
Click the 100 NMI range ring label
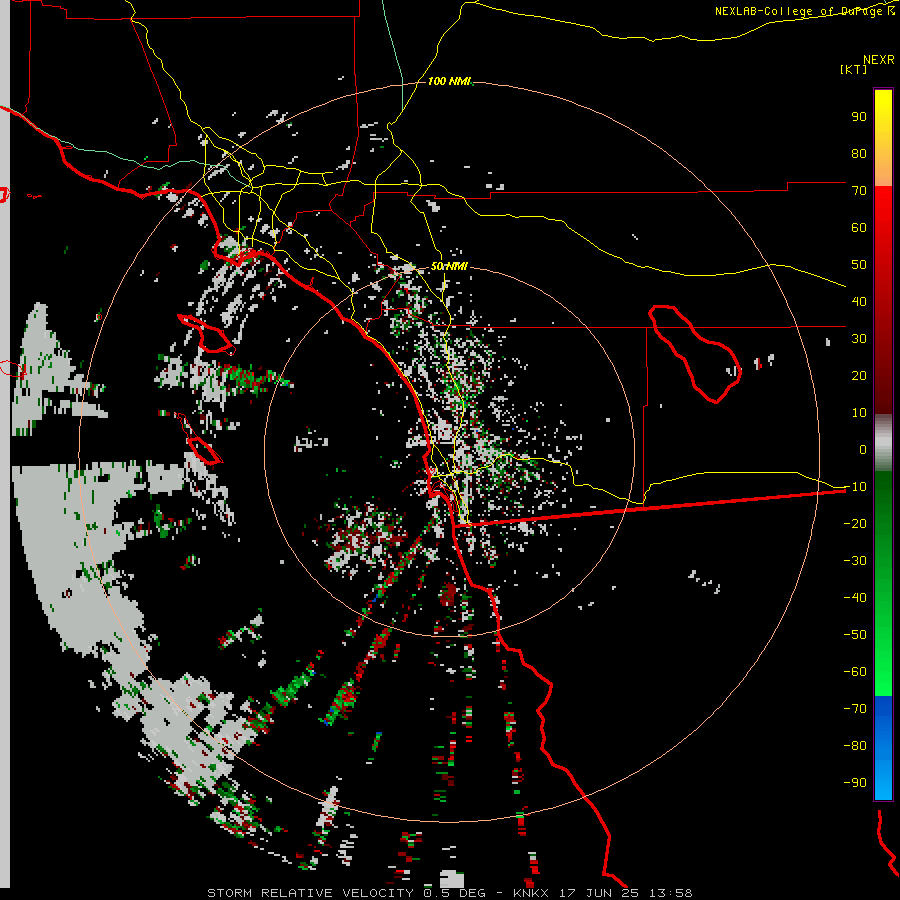[449, 82]
